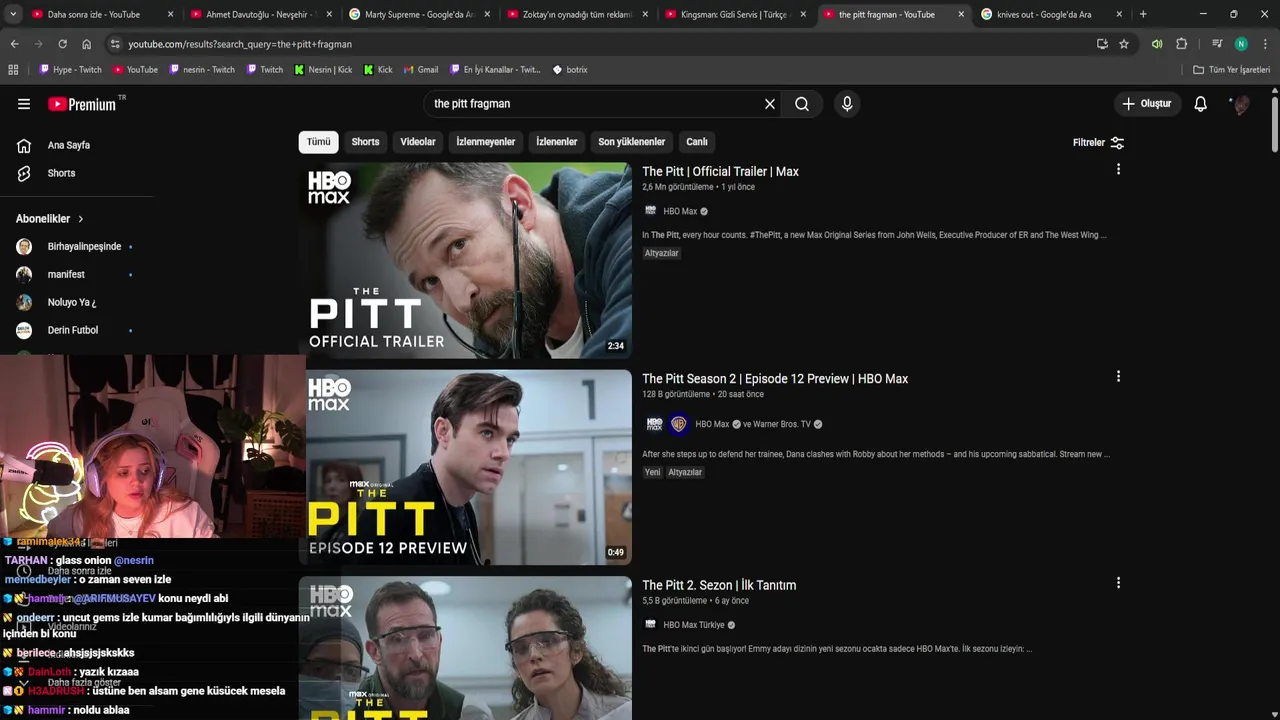This screenshot has width=1280, height=720.
Task: Switch to Marty Supreme Google tab
Action: 420,14
